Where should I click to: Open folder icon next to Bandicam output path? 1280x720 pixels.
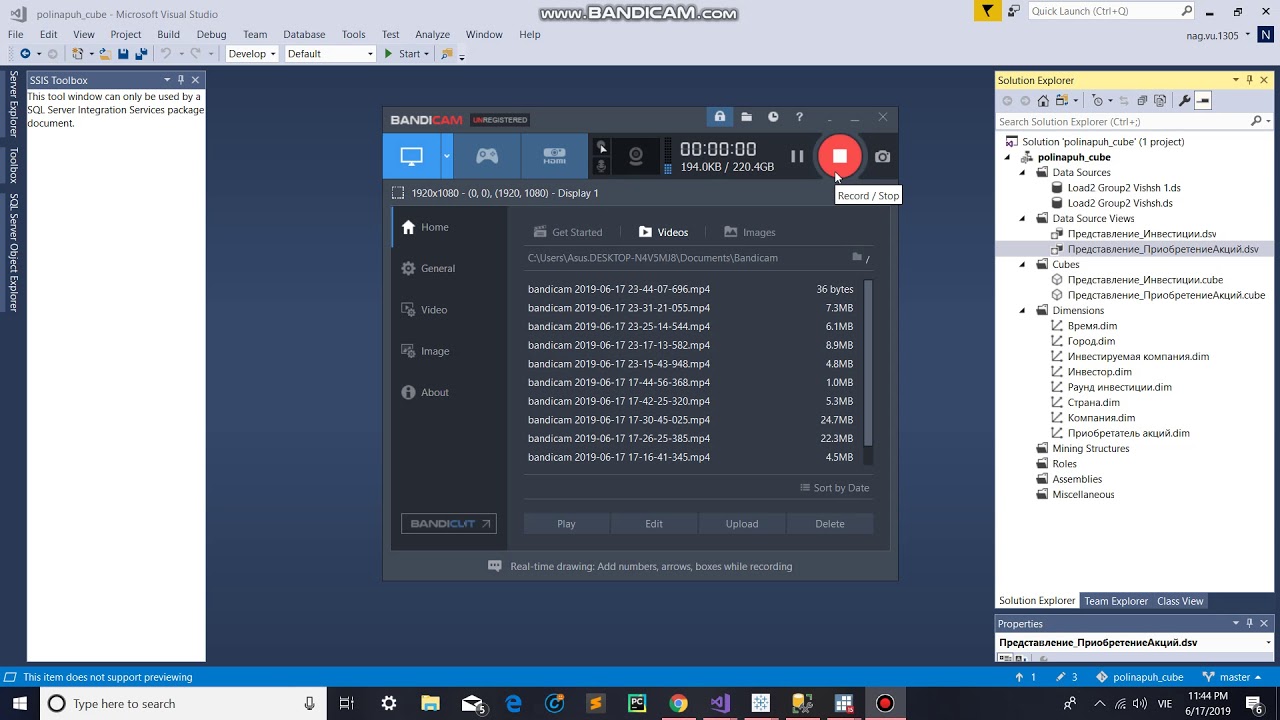click(x=857, y=258)
